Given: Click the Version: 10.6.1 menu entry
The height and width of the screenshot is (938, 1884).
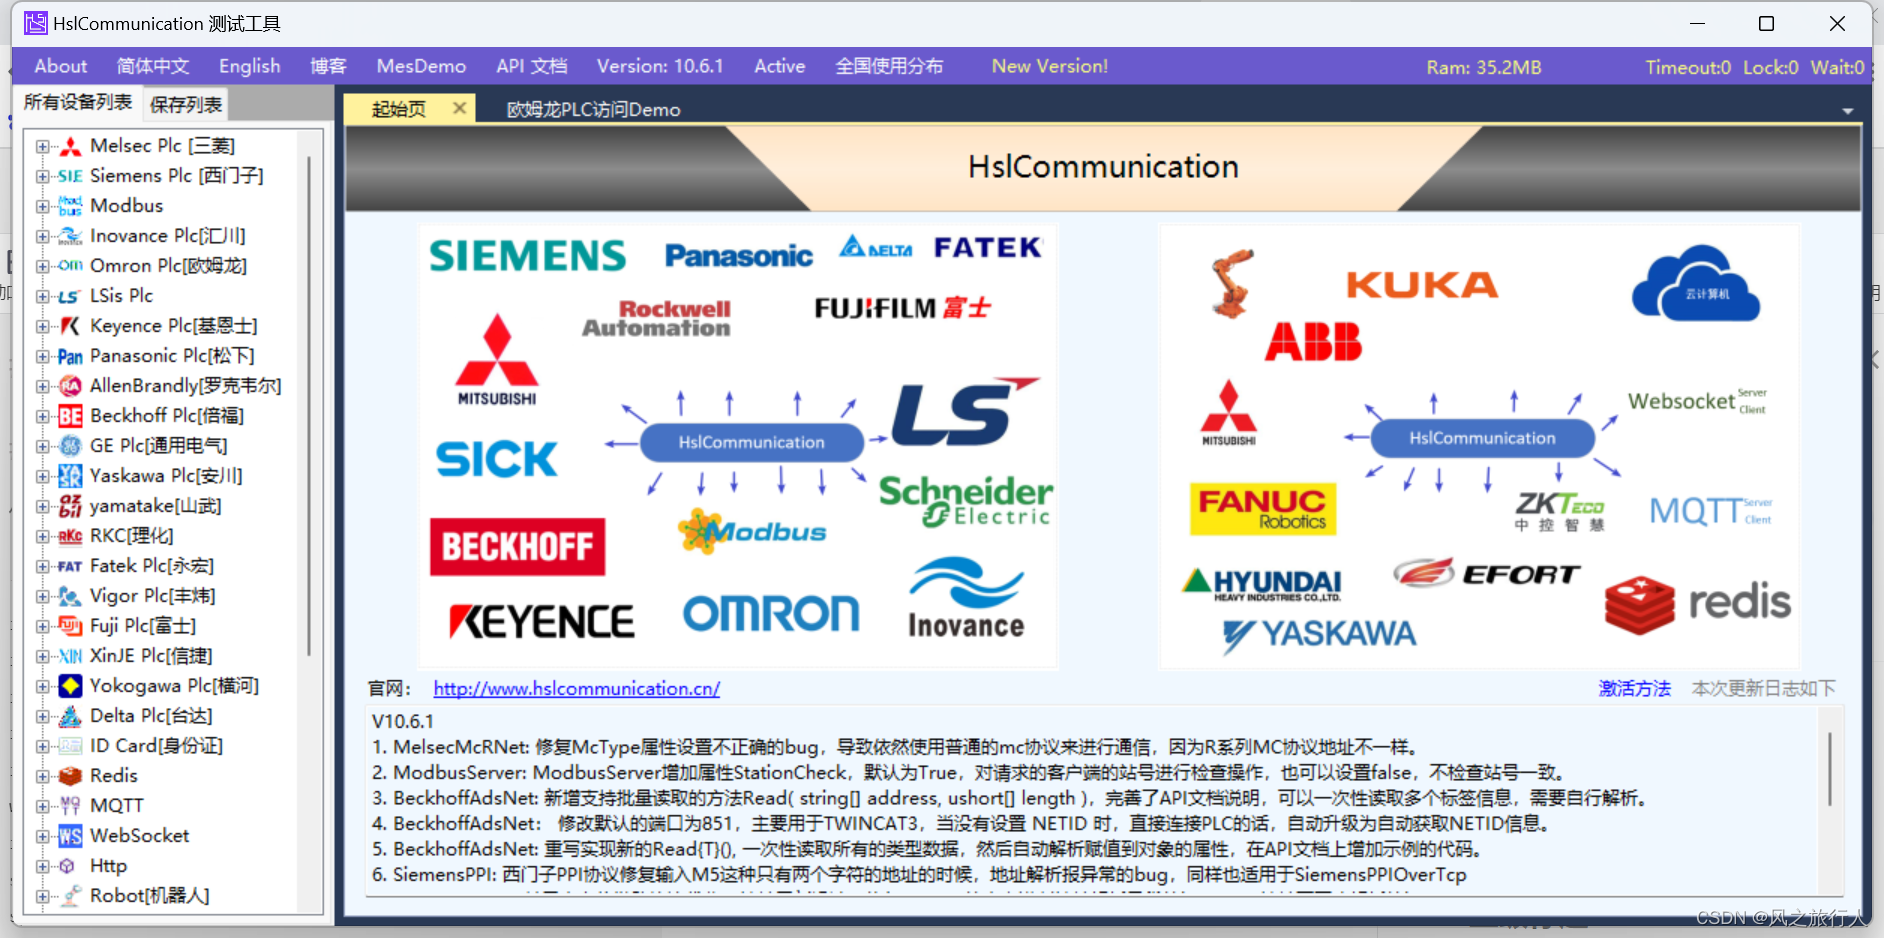Looking at the screenshot, I should pos(660,66).
